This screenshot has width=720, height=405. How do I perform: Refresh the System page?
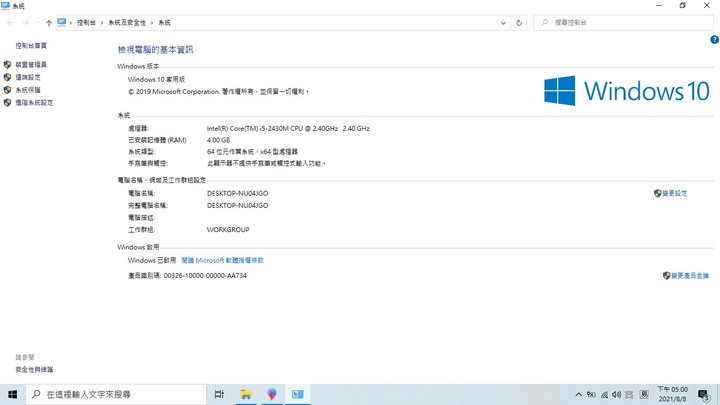coord(519,22)
